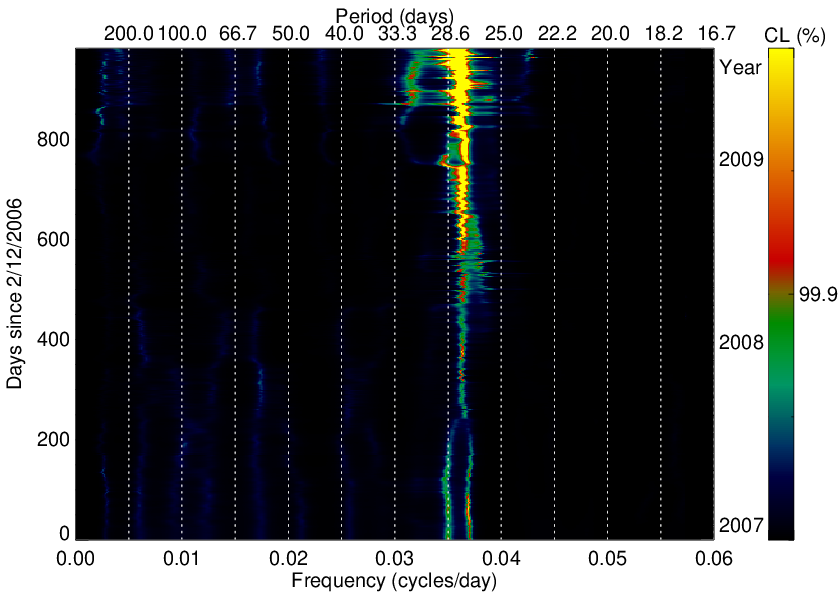Click the Period (days) top axis title
Screen dimensions: 840x600
[x=395, y=15]
